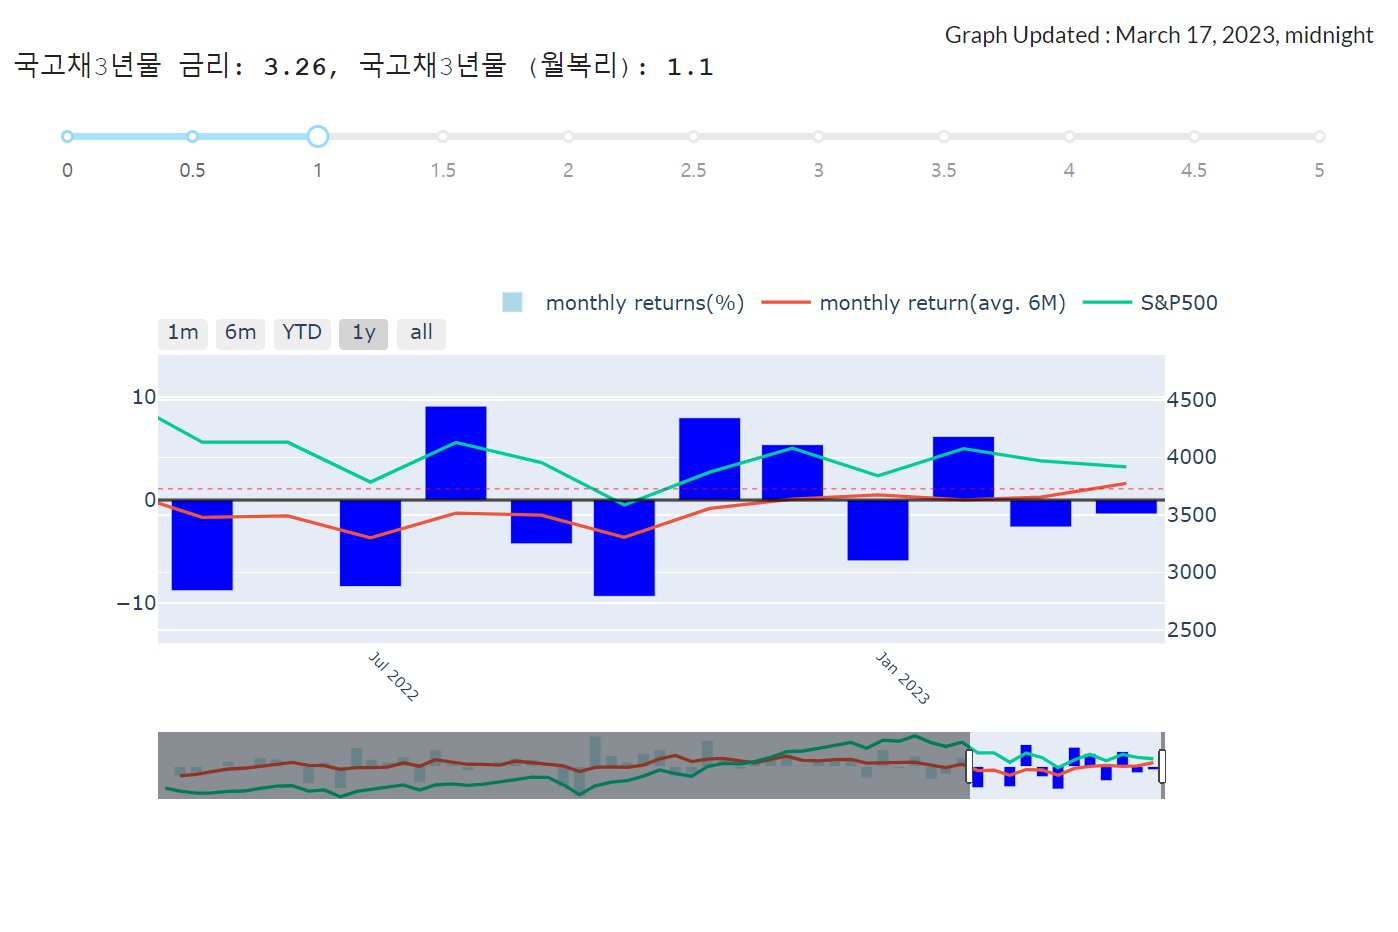Set slider to mark 3
The image size is (1398, 932).
(818, 136)
